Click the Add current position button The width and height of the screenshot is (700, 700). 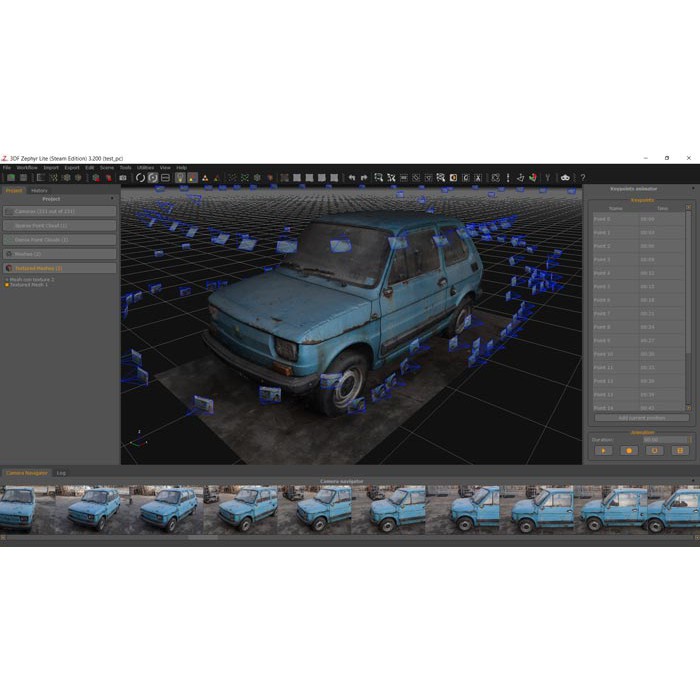pos(642,418)
